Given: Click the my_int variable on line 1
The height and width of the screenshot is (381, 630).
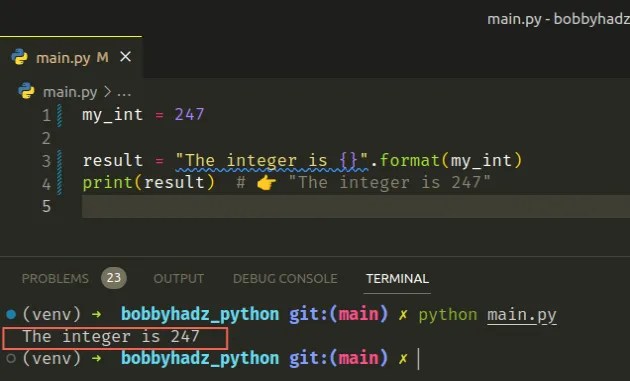Looking at the screenshot, I should [x=112, y=115].
